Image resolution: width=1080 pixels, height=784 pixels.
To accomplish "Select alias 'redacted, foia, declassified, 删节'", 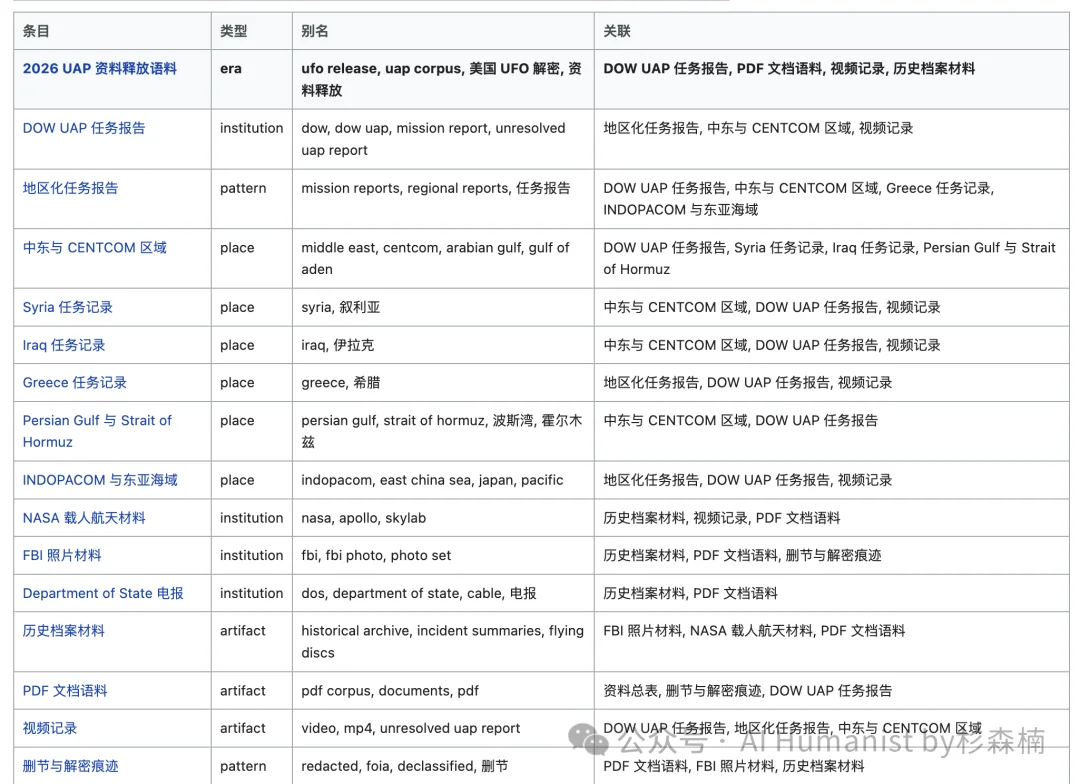I will pyautogui.click(x=404, y=766).
